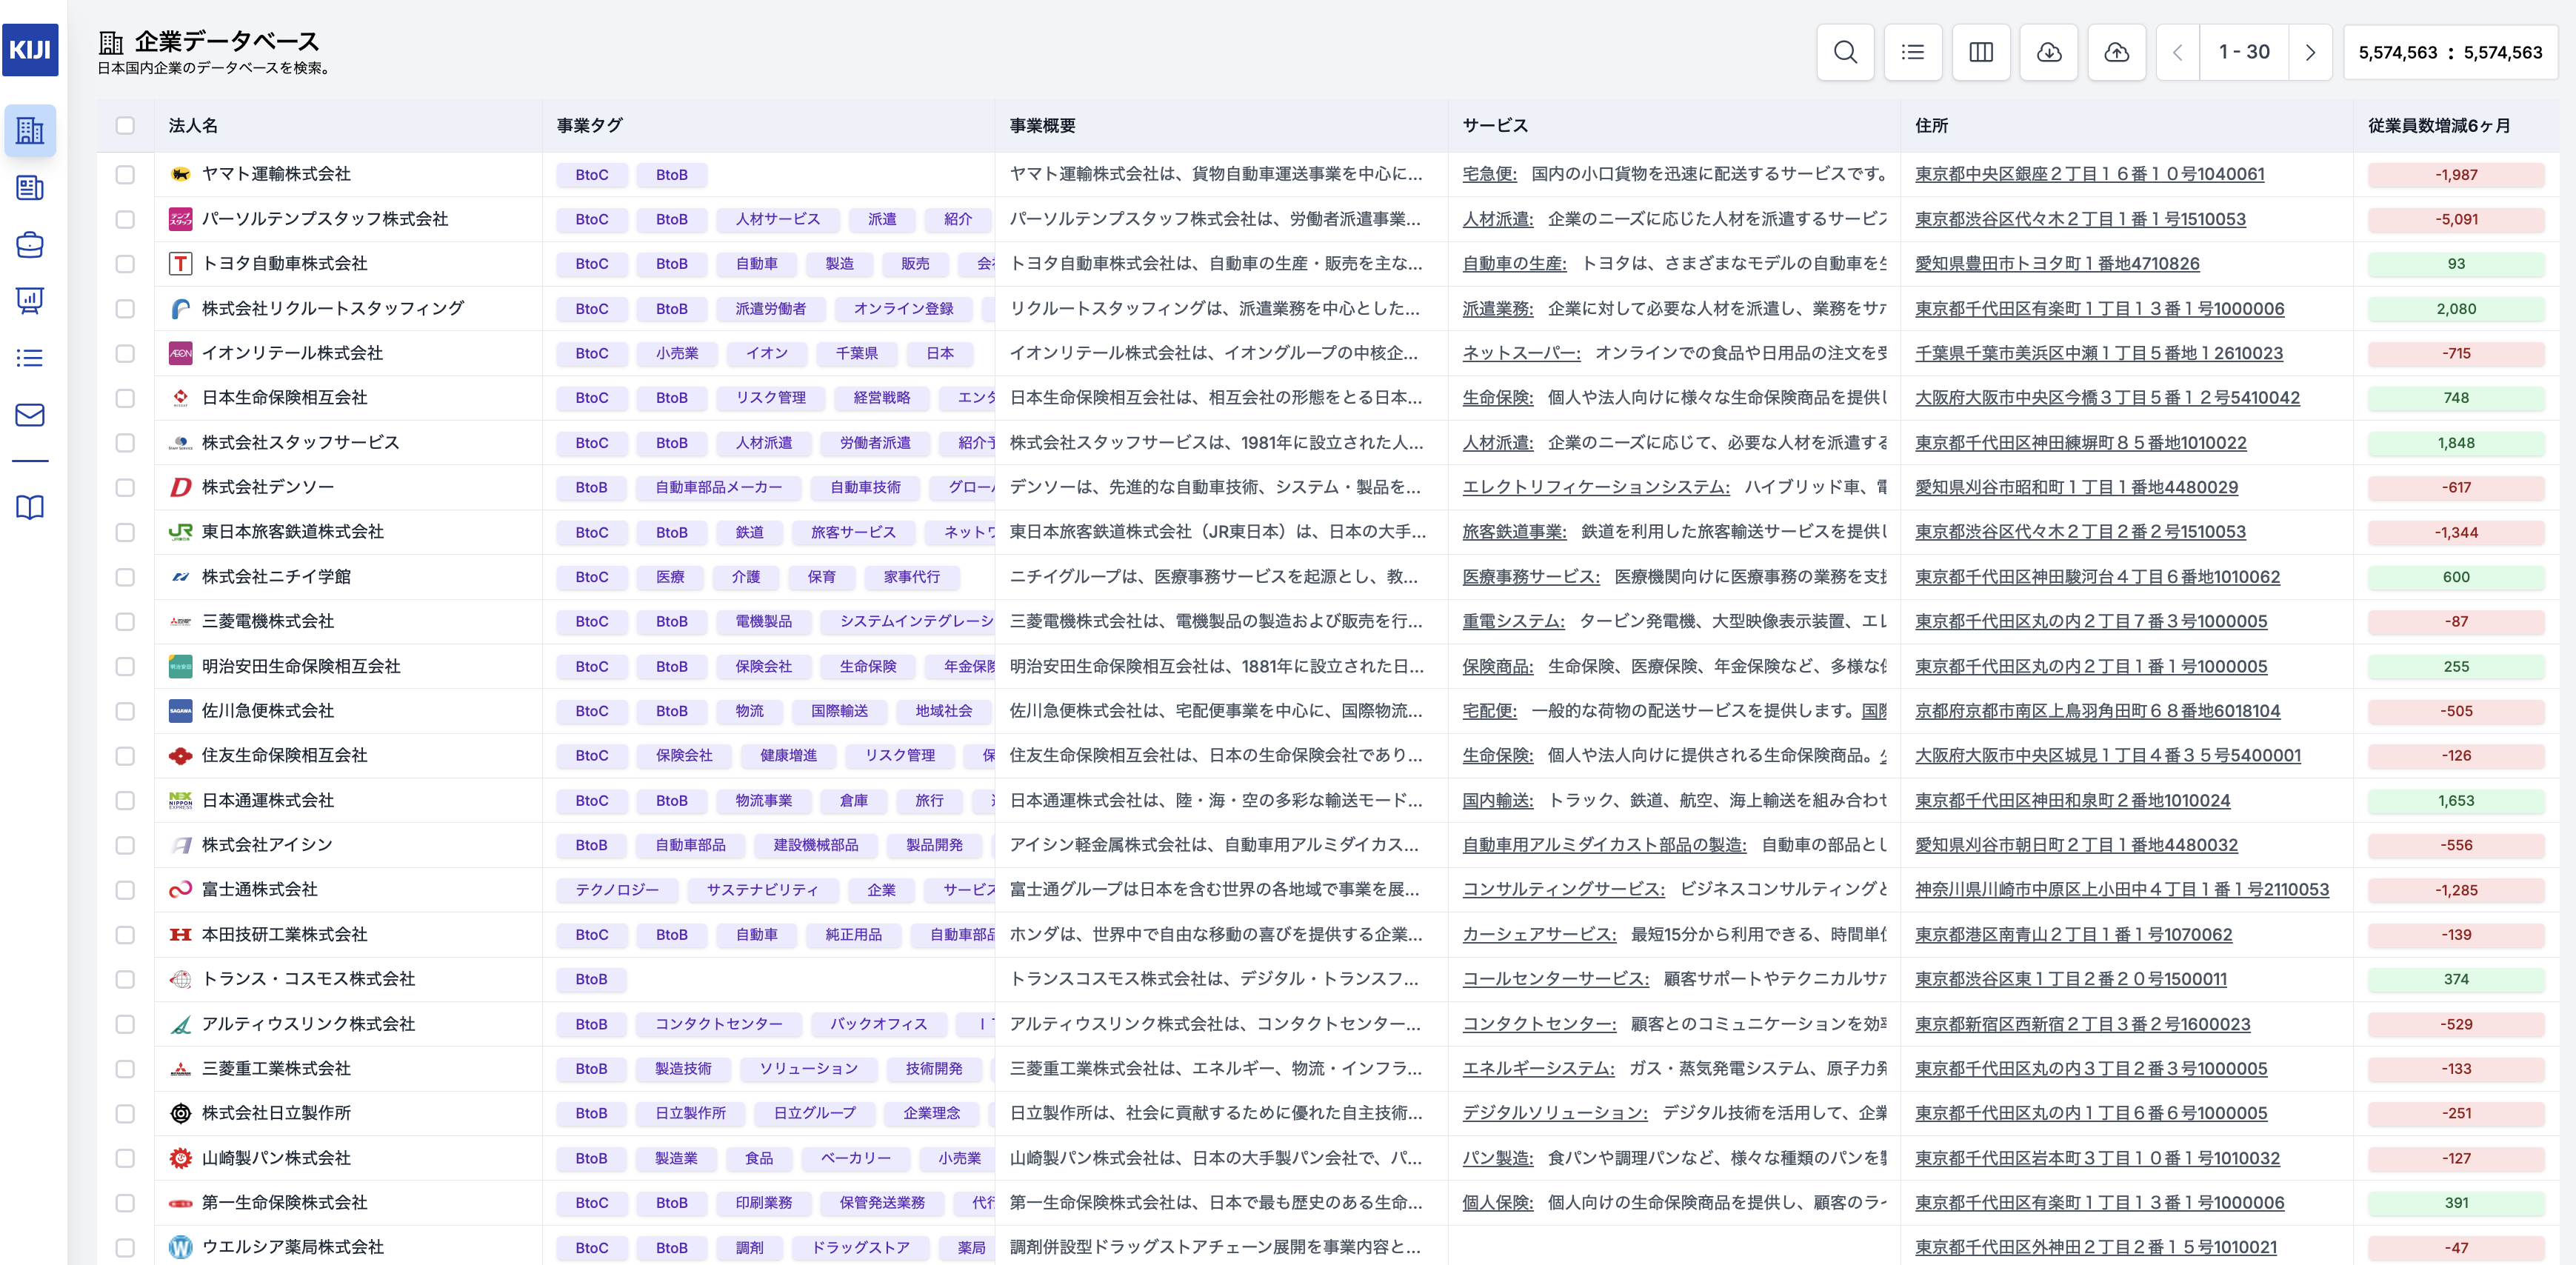Screen dimensions: 2576x1265
Task: Click the KIJI logo
Action: click(30, 50)
